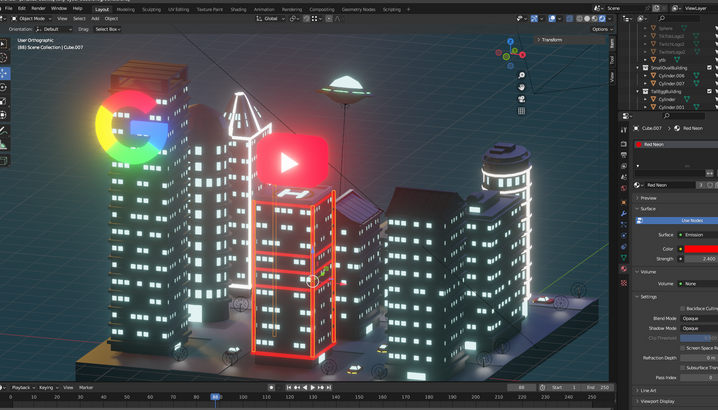
Task: Click the blue Z axis on navigation gizmo
Action: (510, 41)
